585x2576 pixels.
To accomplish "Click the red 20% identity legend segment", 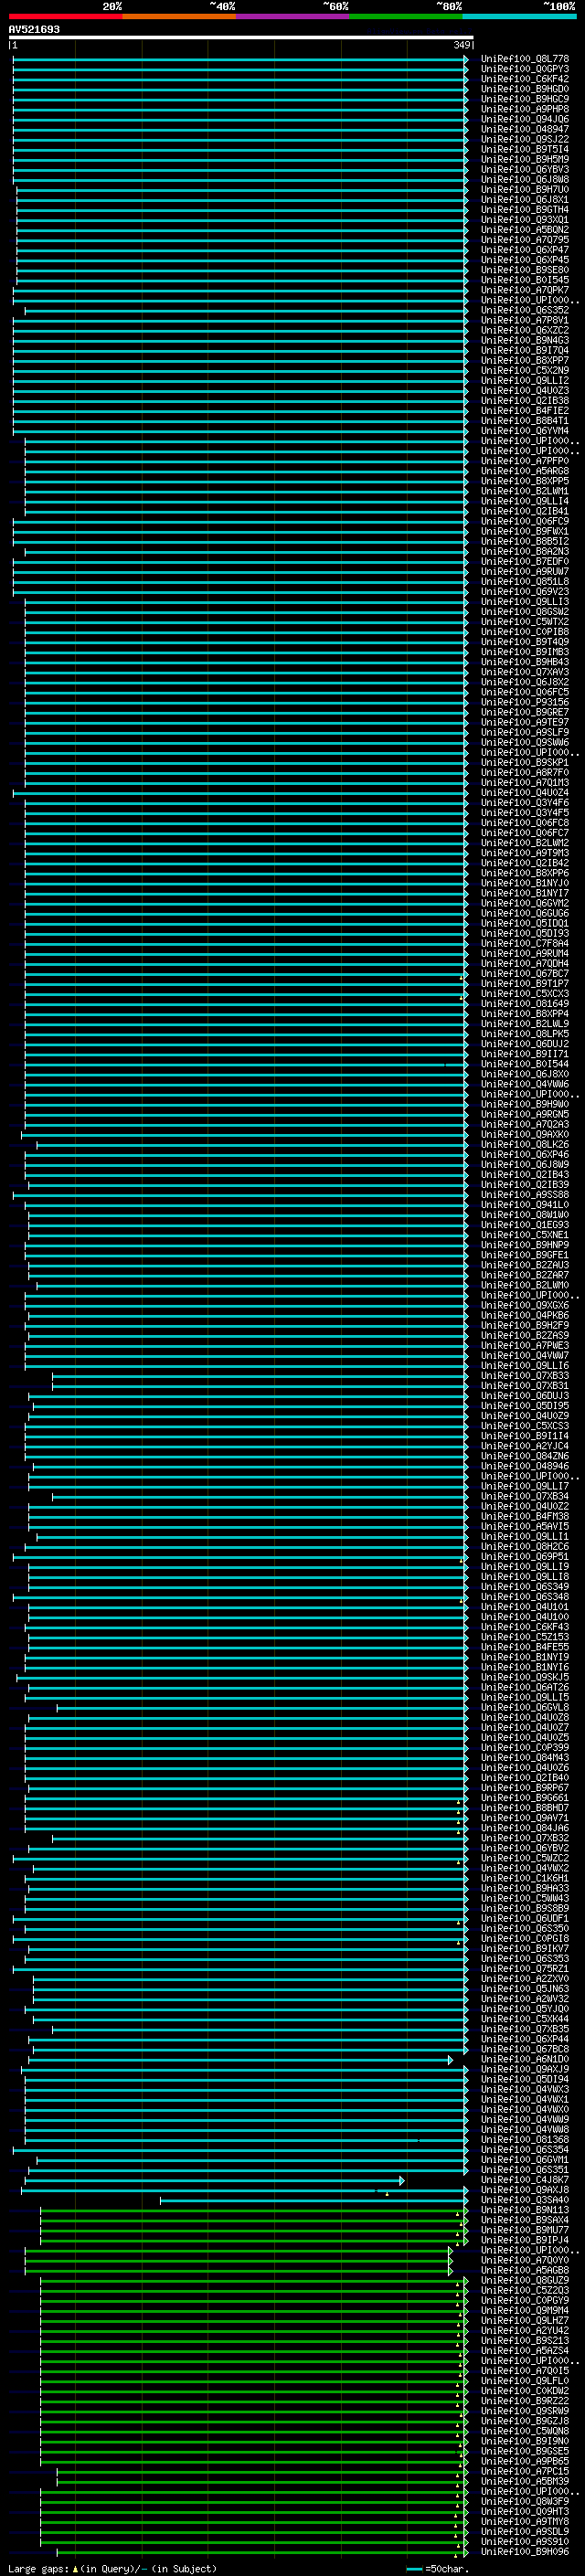I will 65,16.
